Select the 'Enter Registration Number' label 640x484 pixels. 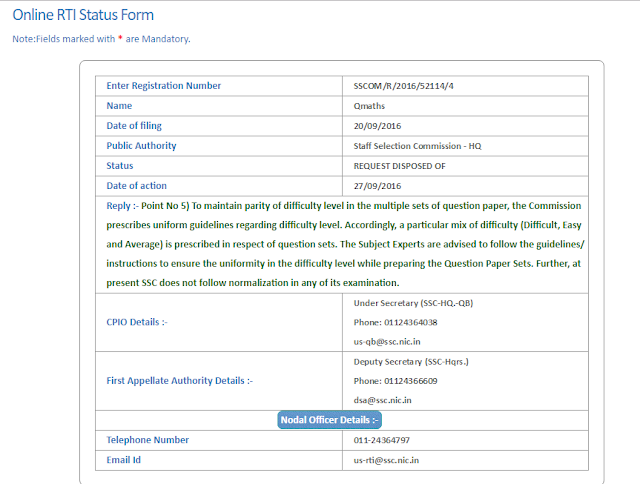[163, 86]
